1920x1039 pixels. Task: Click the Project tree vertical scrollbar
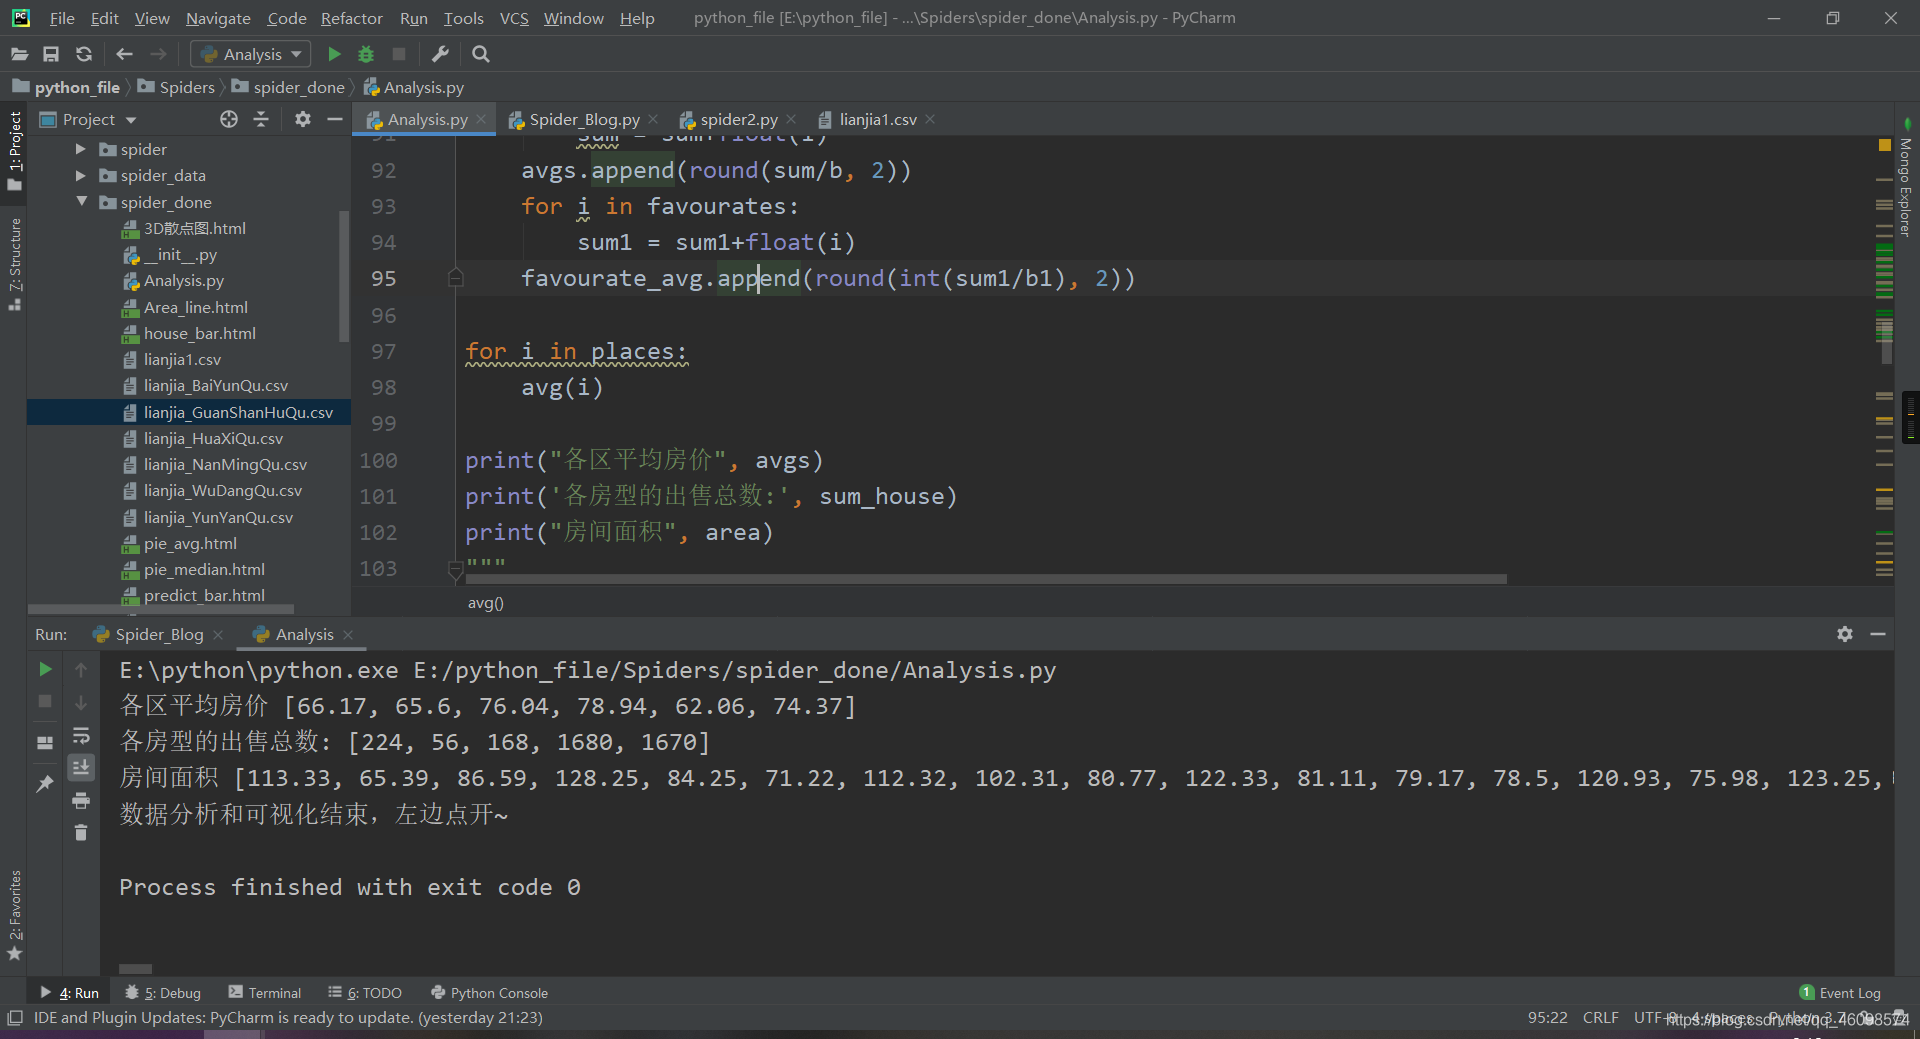tap(344, 275)
